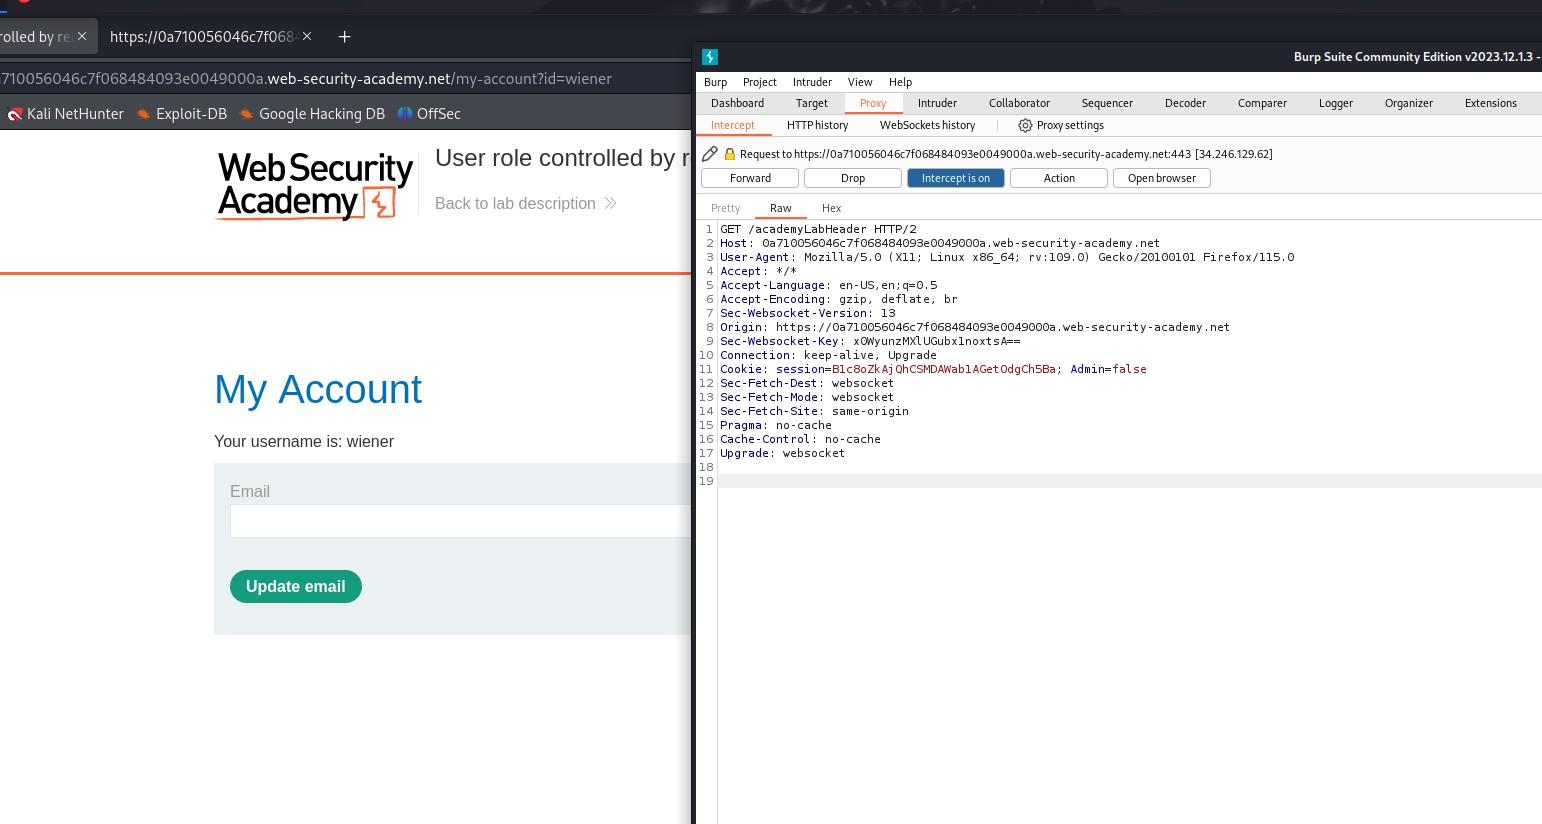The image size is (1542, 824).
Task: Click the Sec-Websocket-Key header line
Action: point(870,341)
